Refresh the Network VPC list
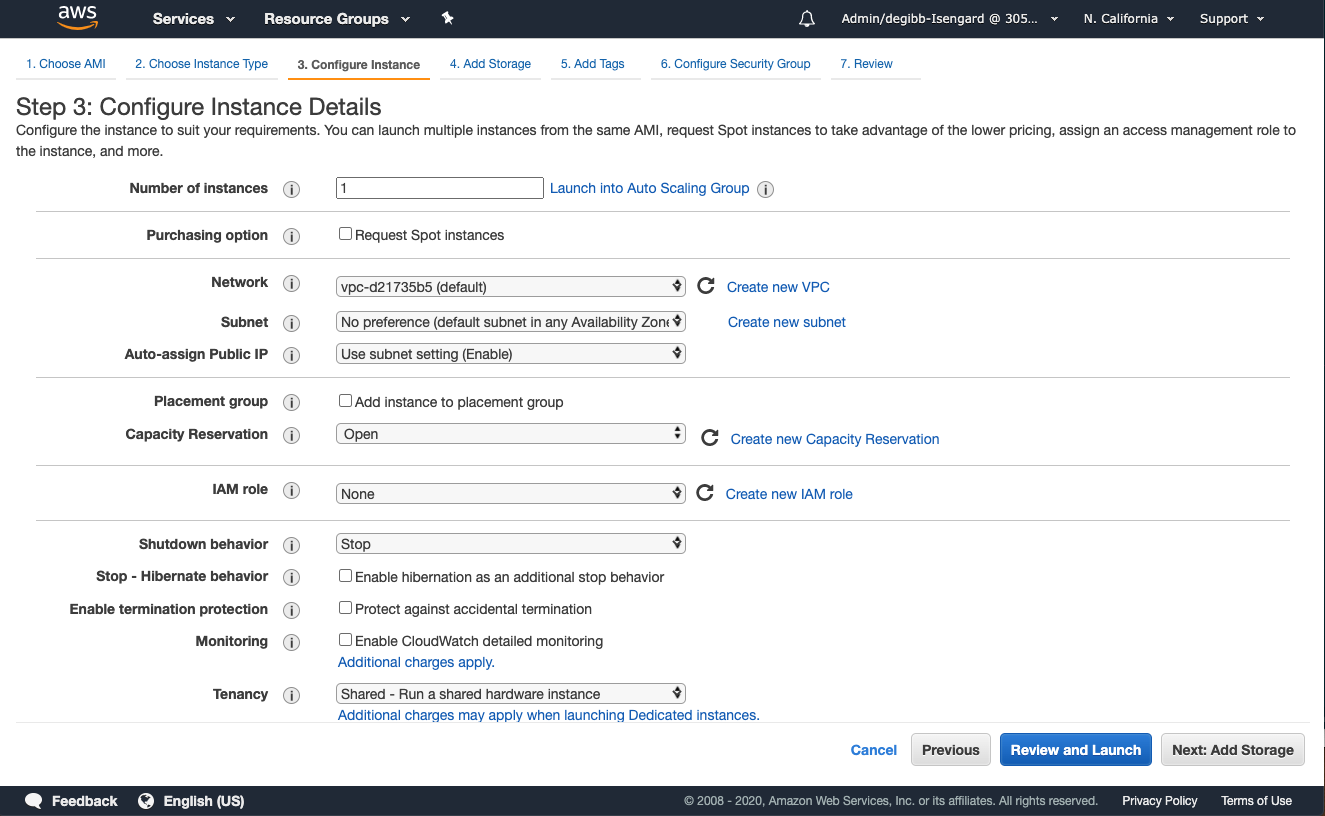 click(x=706, y=285)
